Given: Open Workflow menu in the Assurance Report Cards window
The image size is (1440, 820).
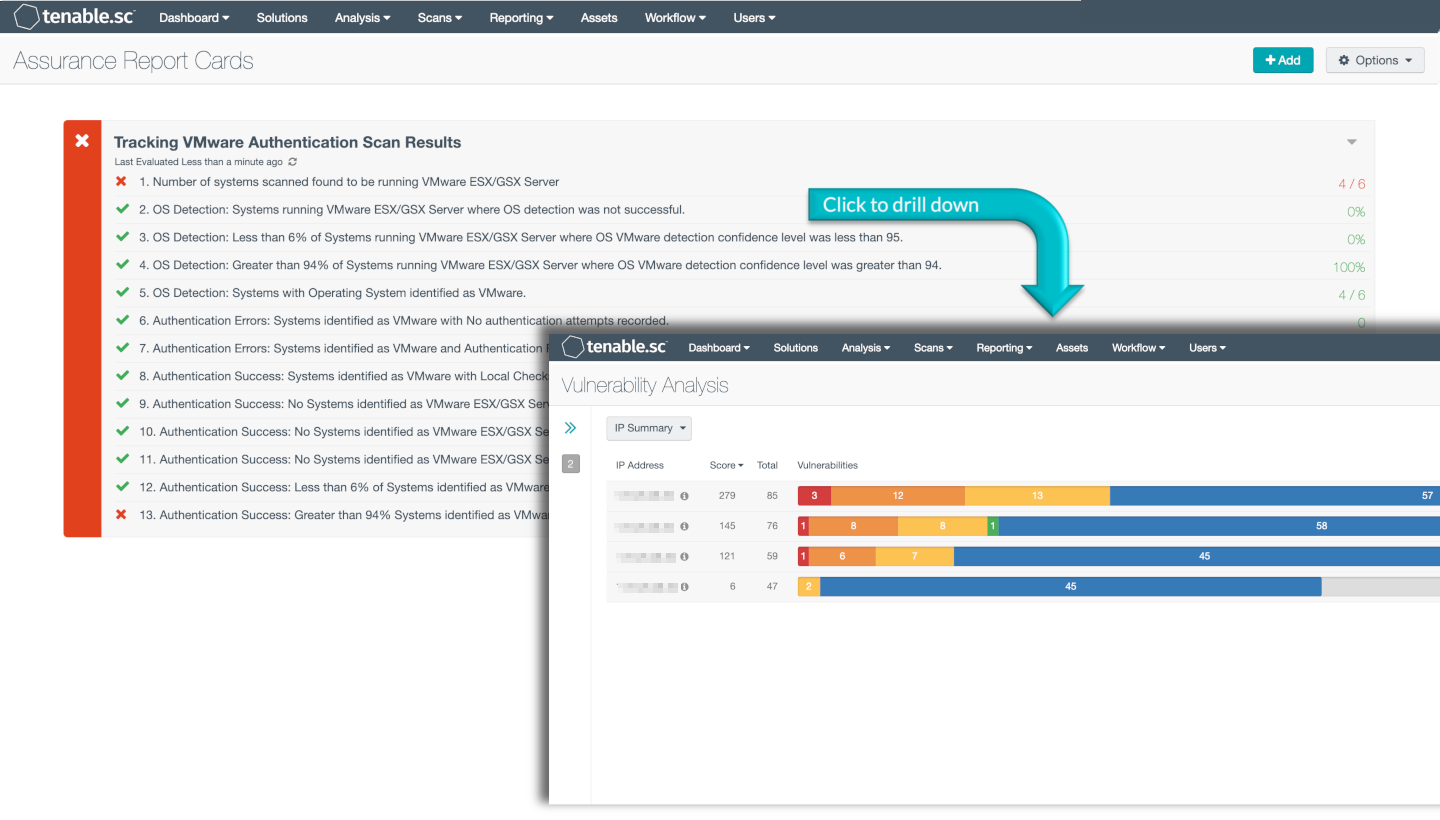Looking at the screenshot, I should coord(675,17).
